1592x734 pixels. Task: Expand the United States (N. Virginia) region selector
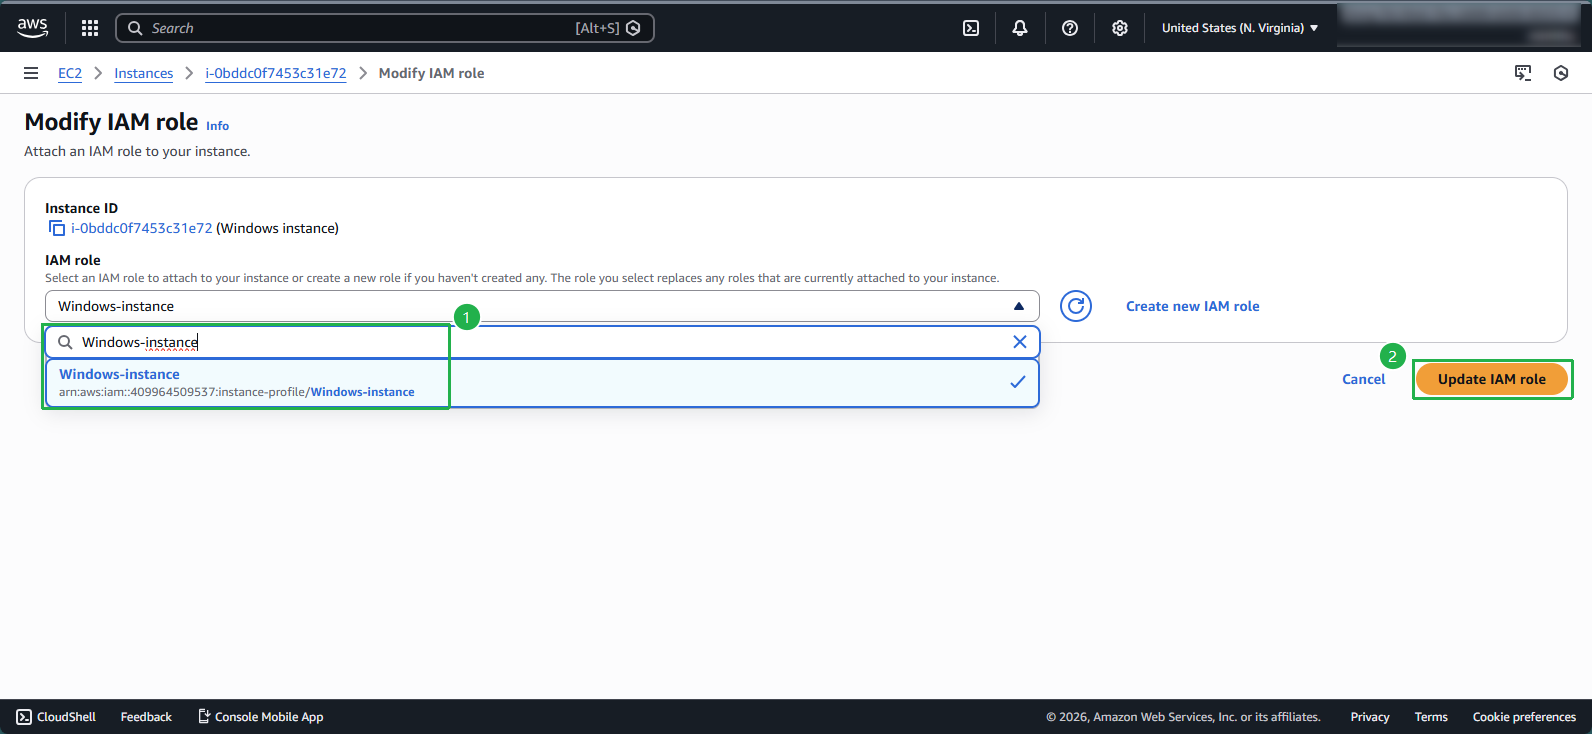tap(1240, 28)
